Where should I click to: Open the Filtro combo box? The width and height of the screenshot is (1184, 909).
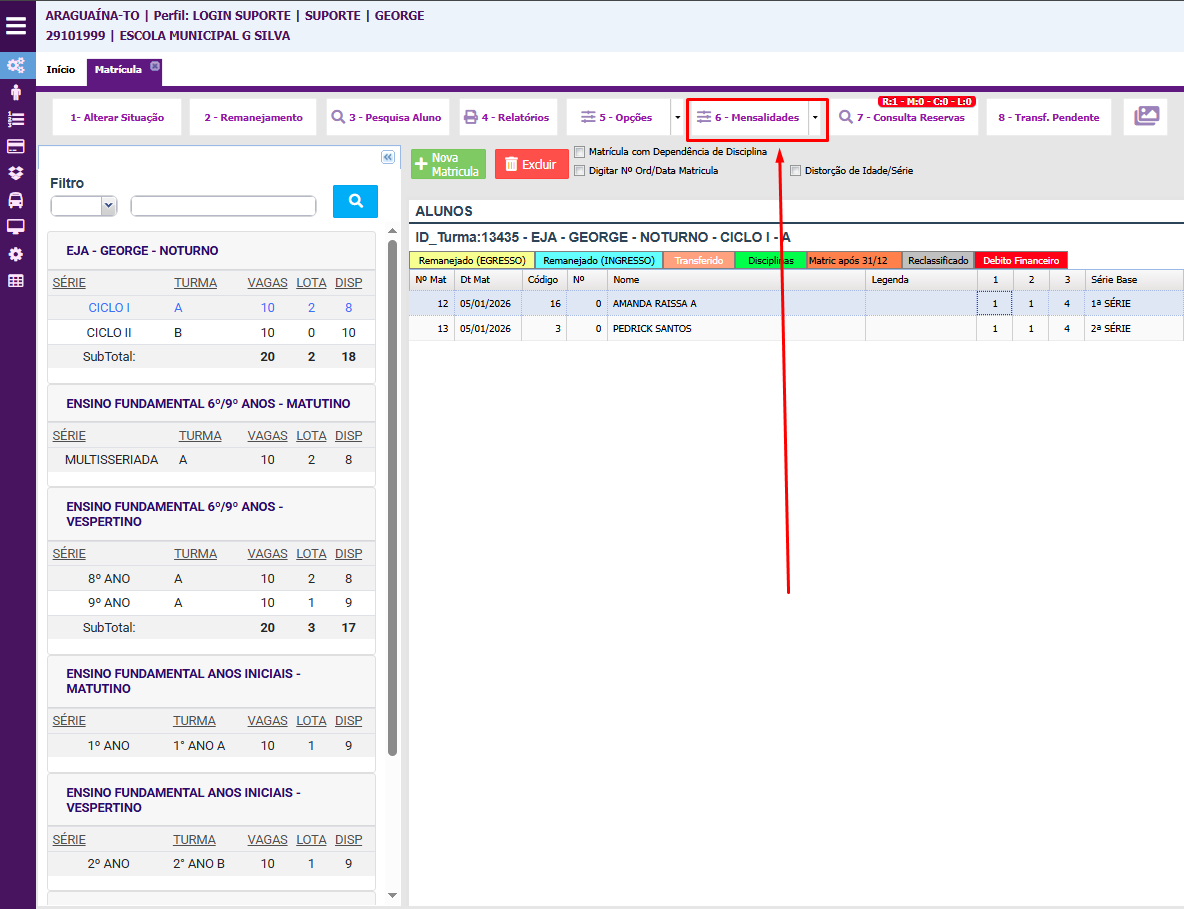point(84,205)
